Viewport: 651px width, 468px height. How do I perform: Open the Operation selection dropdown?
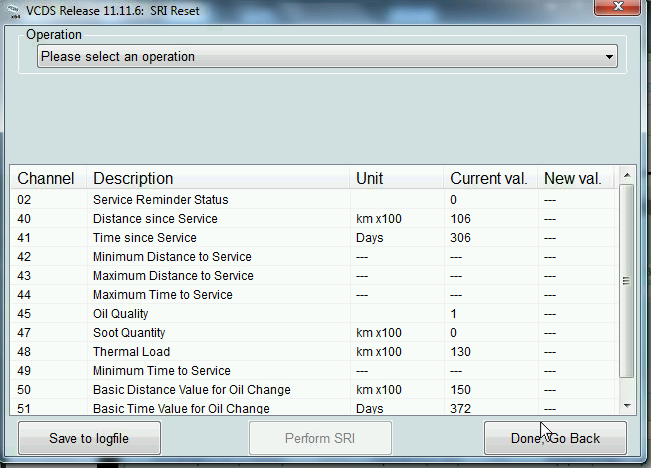pyautogui.click(x=327, y=57)
